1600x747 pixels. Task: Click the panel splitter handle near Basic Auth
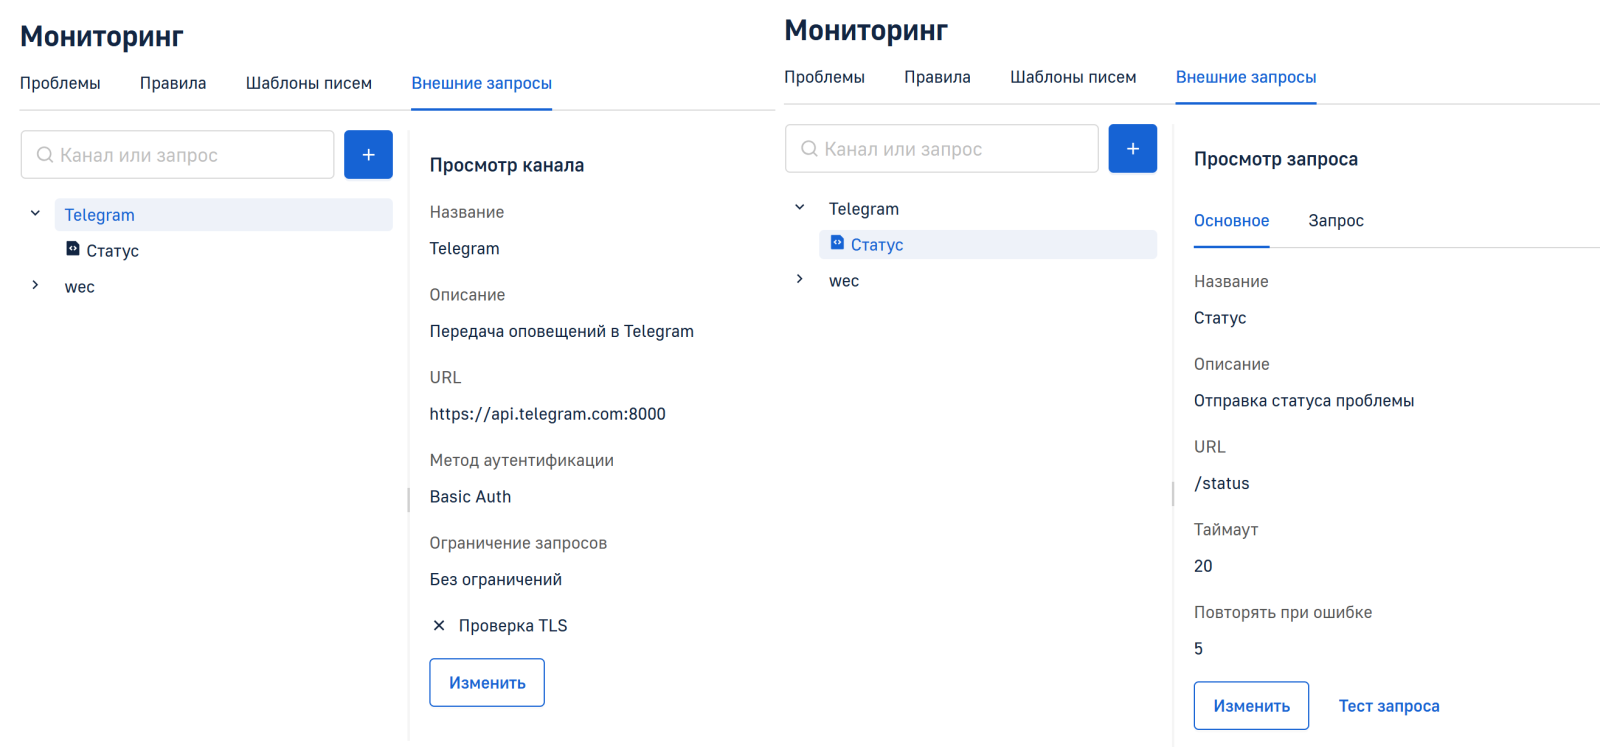pos(408,499)
